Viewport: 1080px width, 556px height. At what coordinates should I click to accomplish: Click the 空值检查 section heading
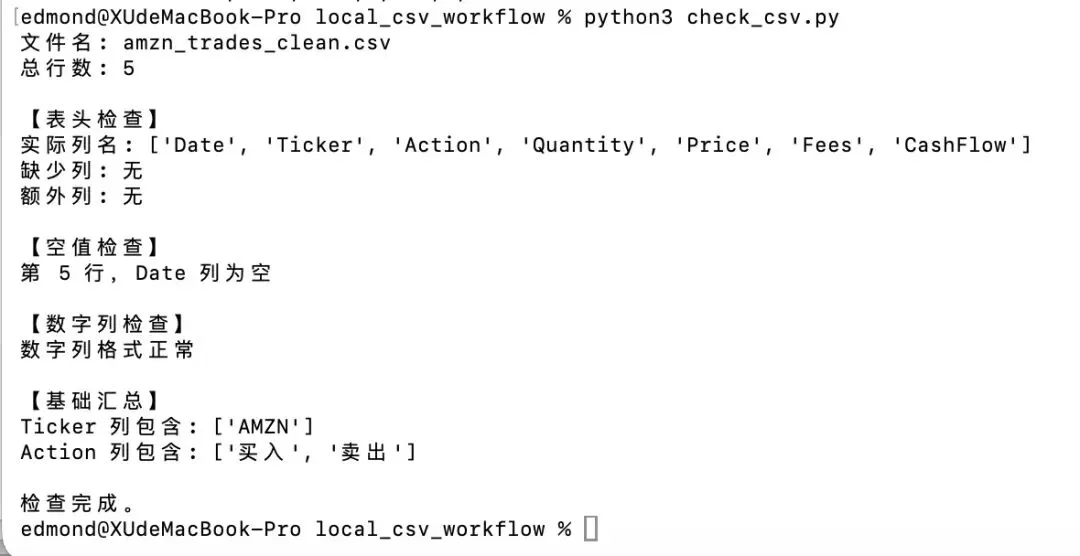coord(93,247)
